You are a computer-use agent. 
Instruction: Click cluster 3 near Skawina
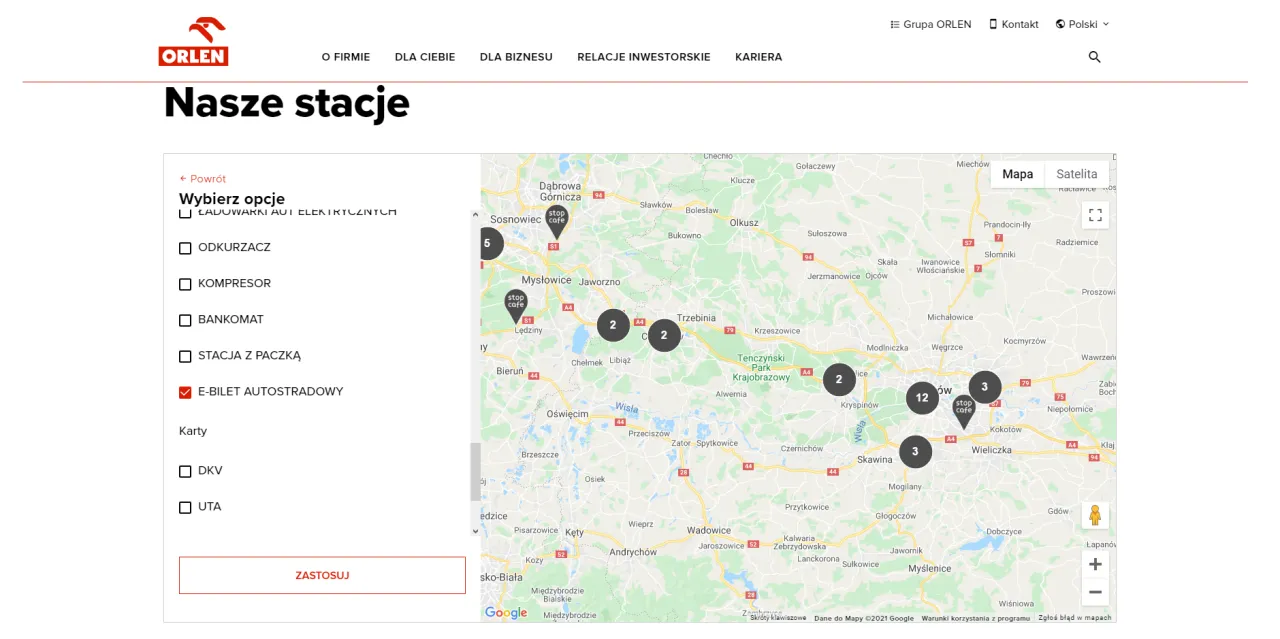[x=915, y=452]
